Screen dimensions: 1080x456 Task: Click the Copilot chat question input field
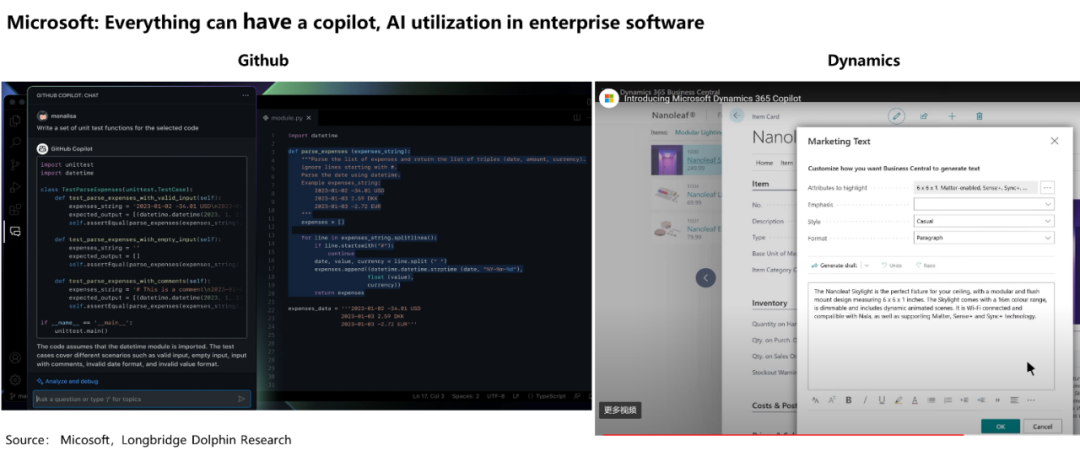(135, 399)
